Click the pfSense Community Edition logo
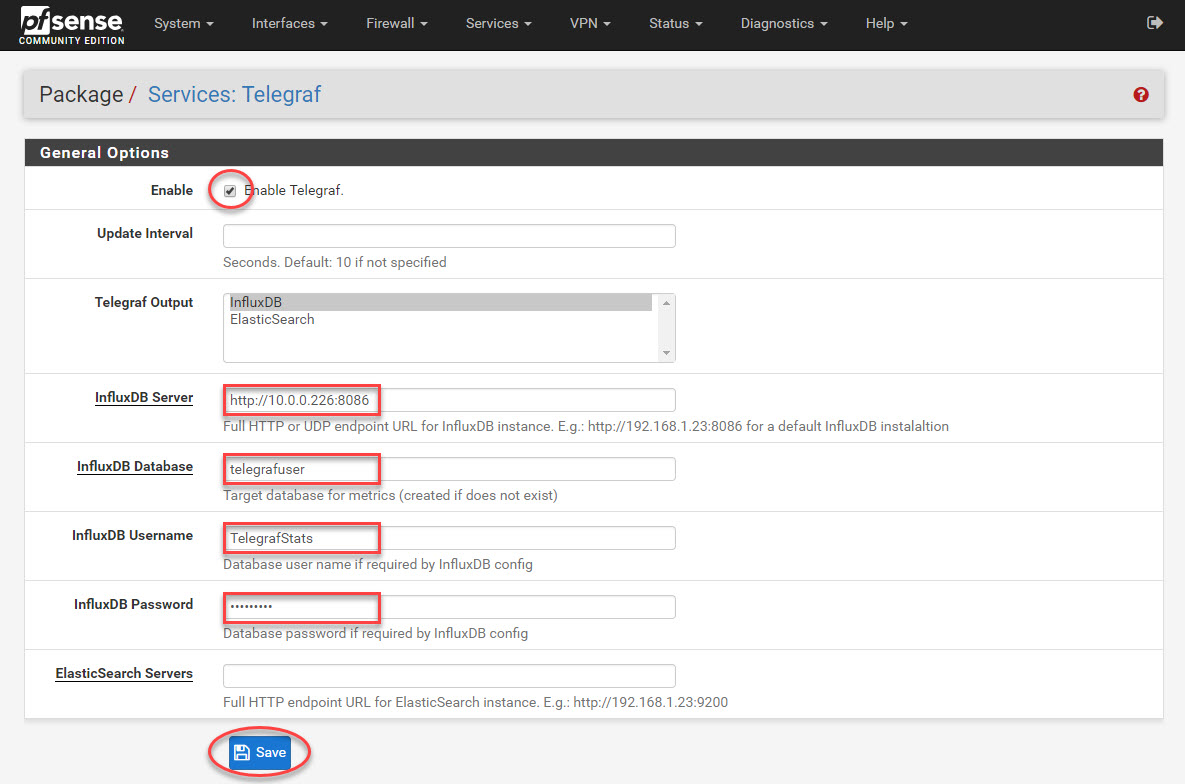The width and height of the screenshot is (1185, 784). coord(72,25)
